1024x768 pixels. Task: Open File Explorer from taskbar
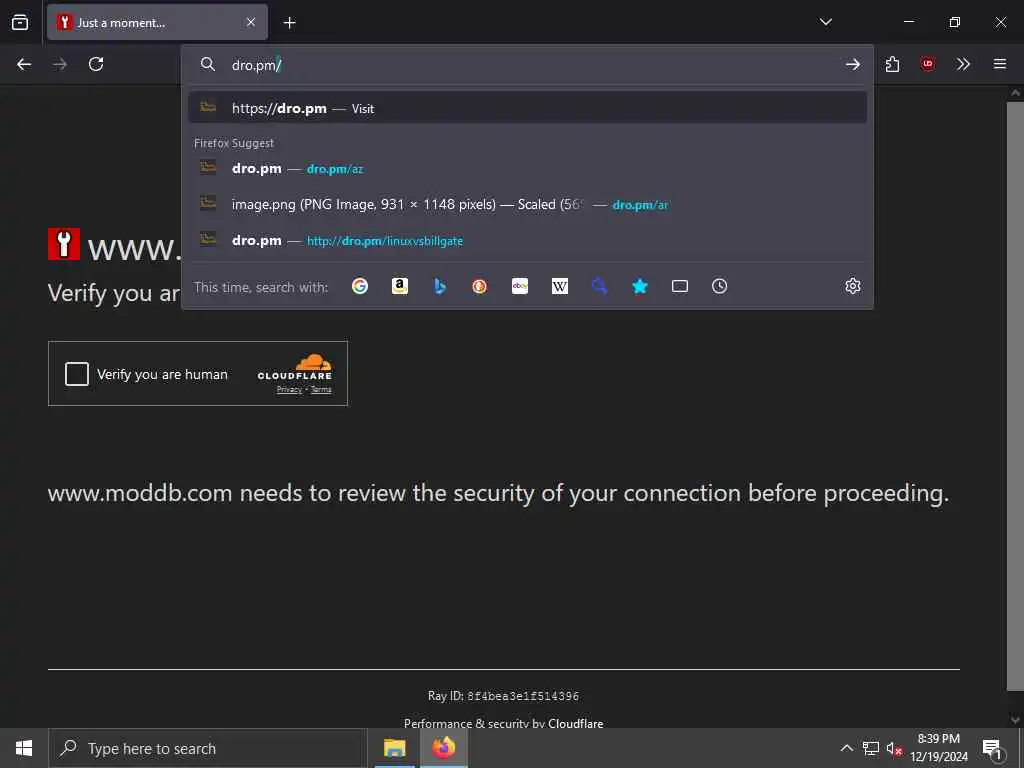coord(394,748)
